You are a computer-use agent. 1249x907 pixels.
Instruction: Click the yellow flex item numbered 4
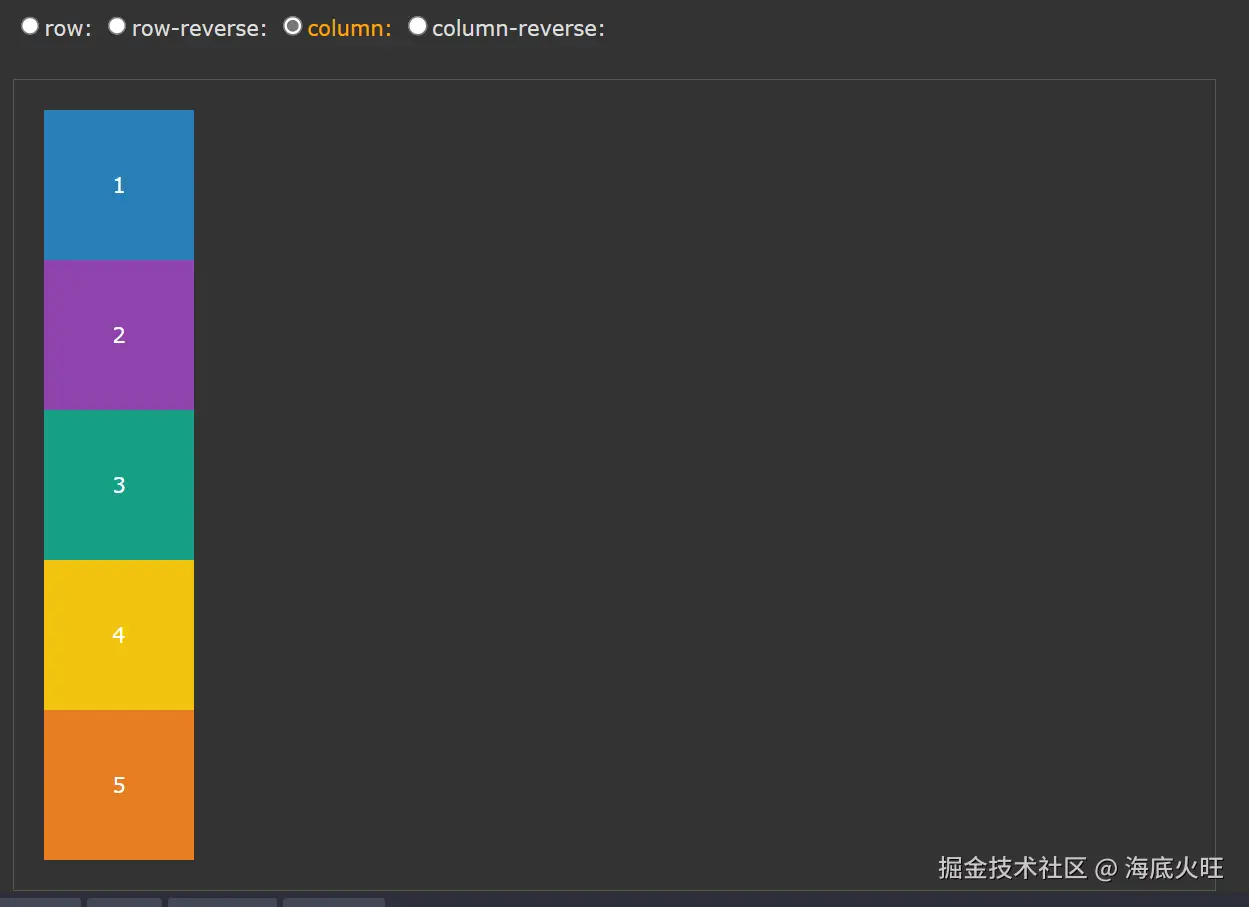[118, 635]
